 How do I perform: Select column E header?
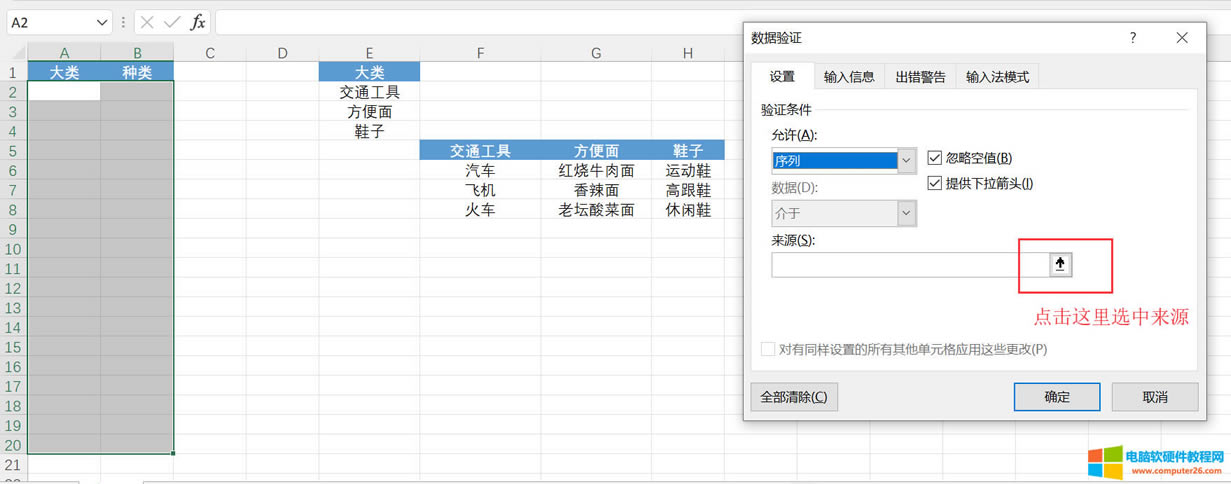[x=369, y=53]
